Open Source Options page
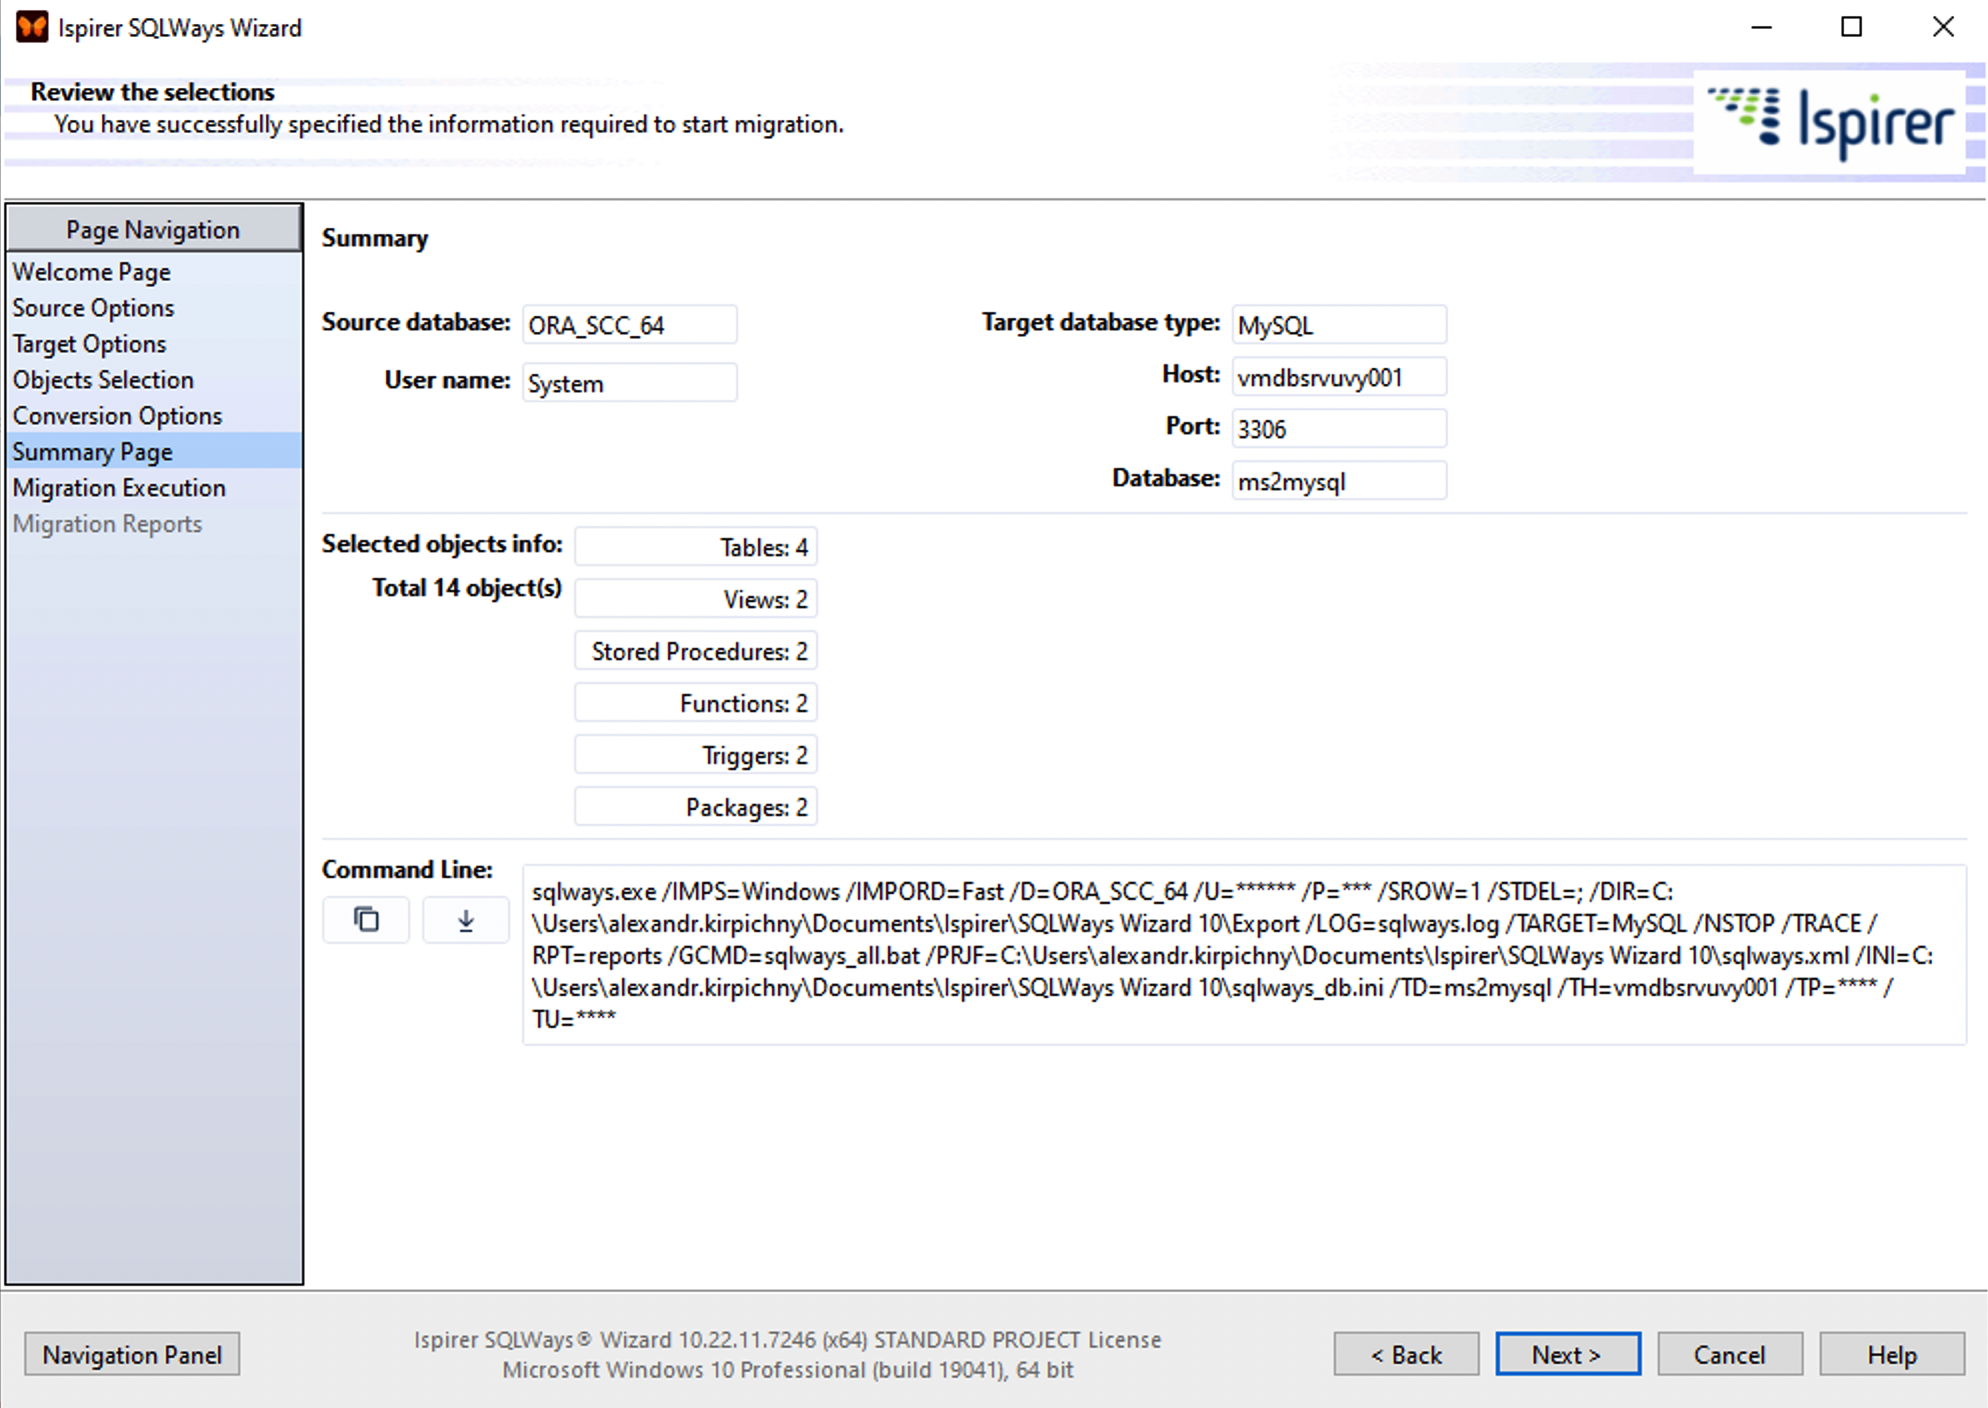Viewport: 1988px width, 1408px height. (x=94, y=308)
